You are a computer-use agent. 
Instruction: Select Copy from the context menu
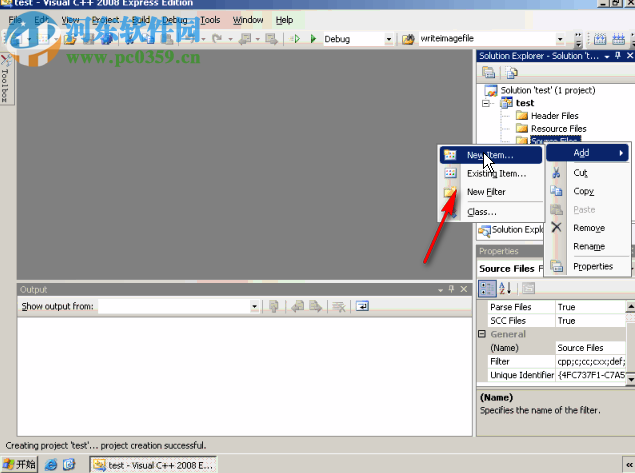[584, 191]
